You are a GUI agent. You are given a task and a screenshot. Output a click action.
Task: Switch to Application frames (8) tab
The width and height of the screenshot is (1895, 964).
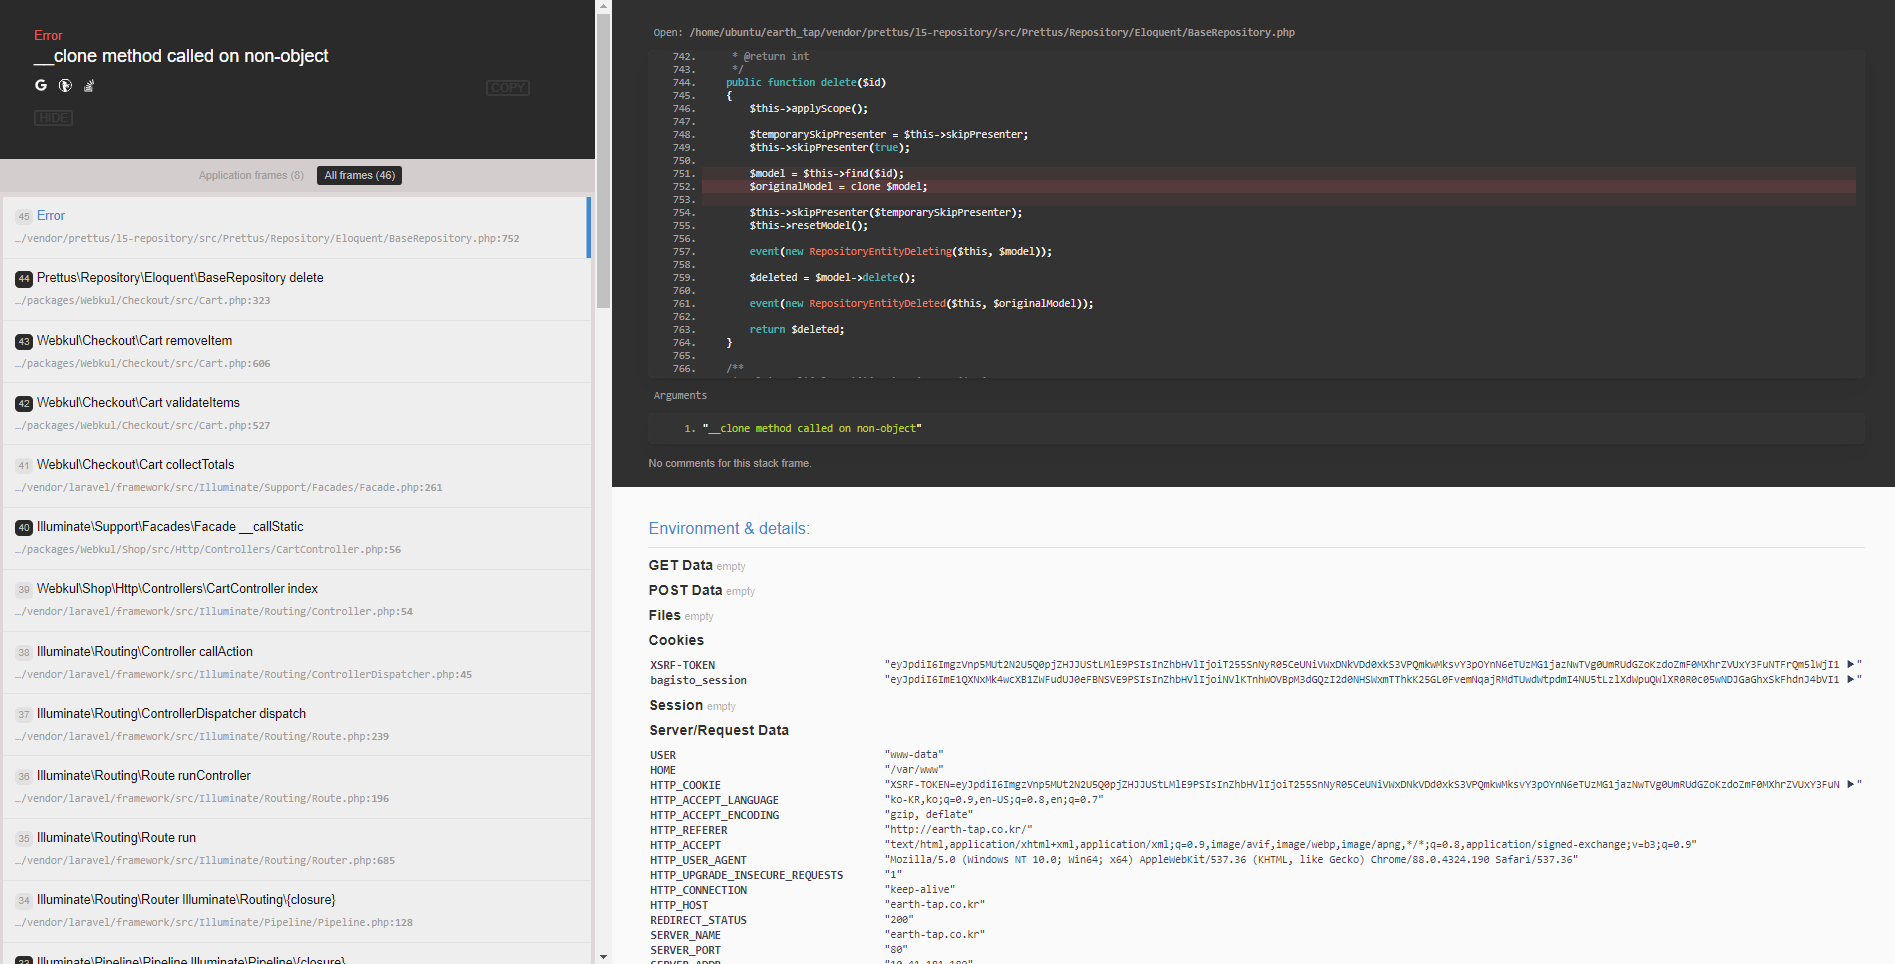pyautogui.click(x=251, y=175)
